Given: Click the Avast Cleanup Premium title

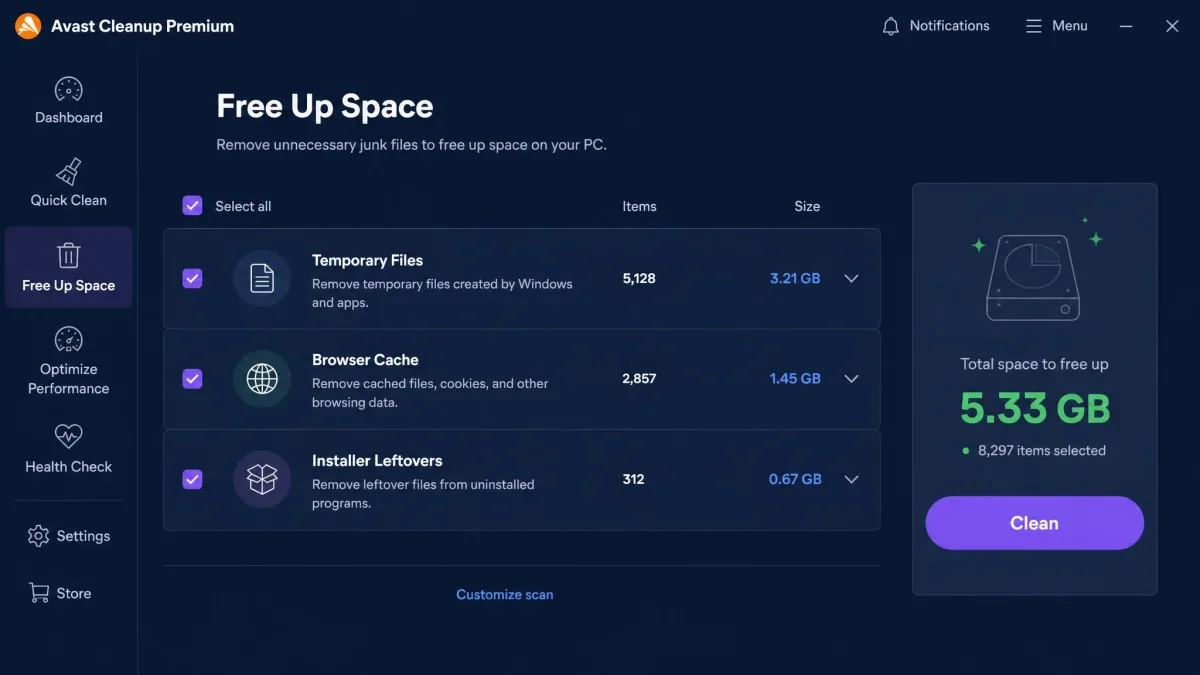Looking at the screenshot, I should (142, 26).
